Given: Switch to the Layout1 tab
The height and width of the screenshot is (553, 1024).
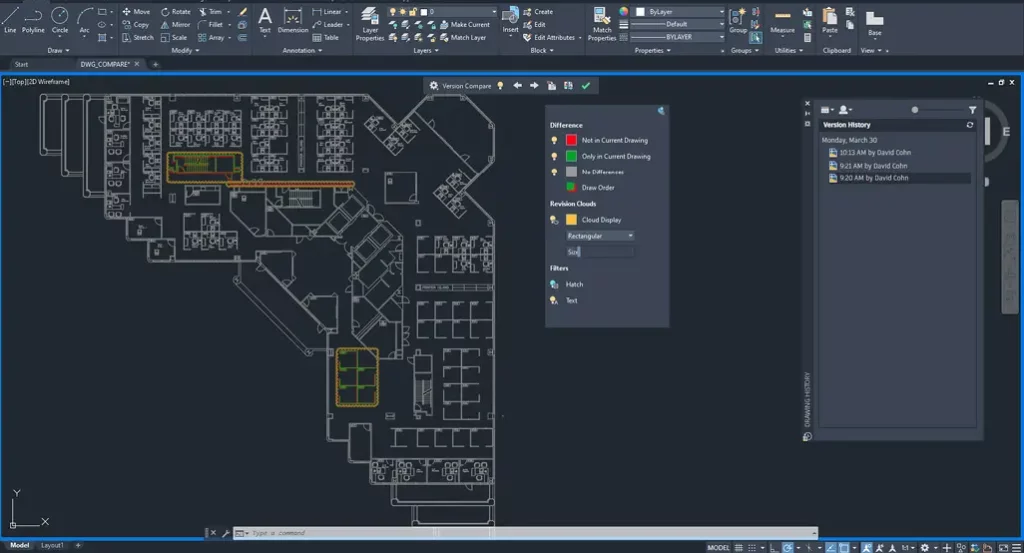Looking at the screenshot, I should (x=52, y=545).
